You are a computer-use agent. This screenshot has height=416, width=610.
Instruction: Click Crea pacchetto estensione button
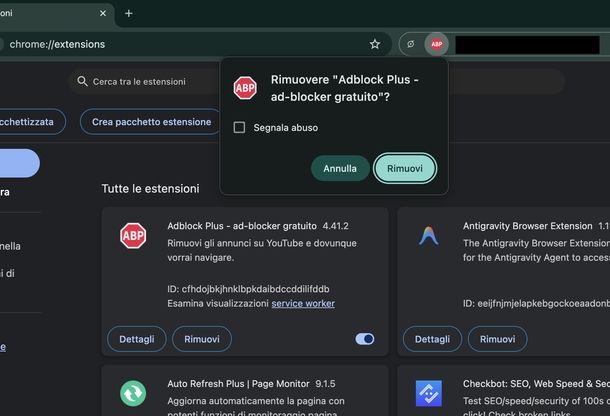pos(151,122)
